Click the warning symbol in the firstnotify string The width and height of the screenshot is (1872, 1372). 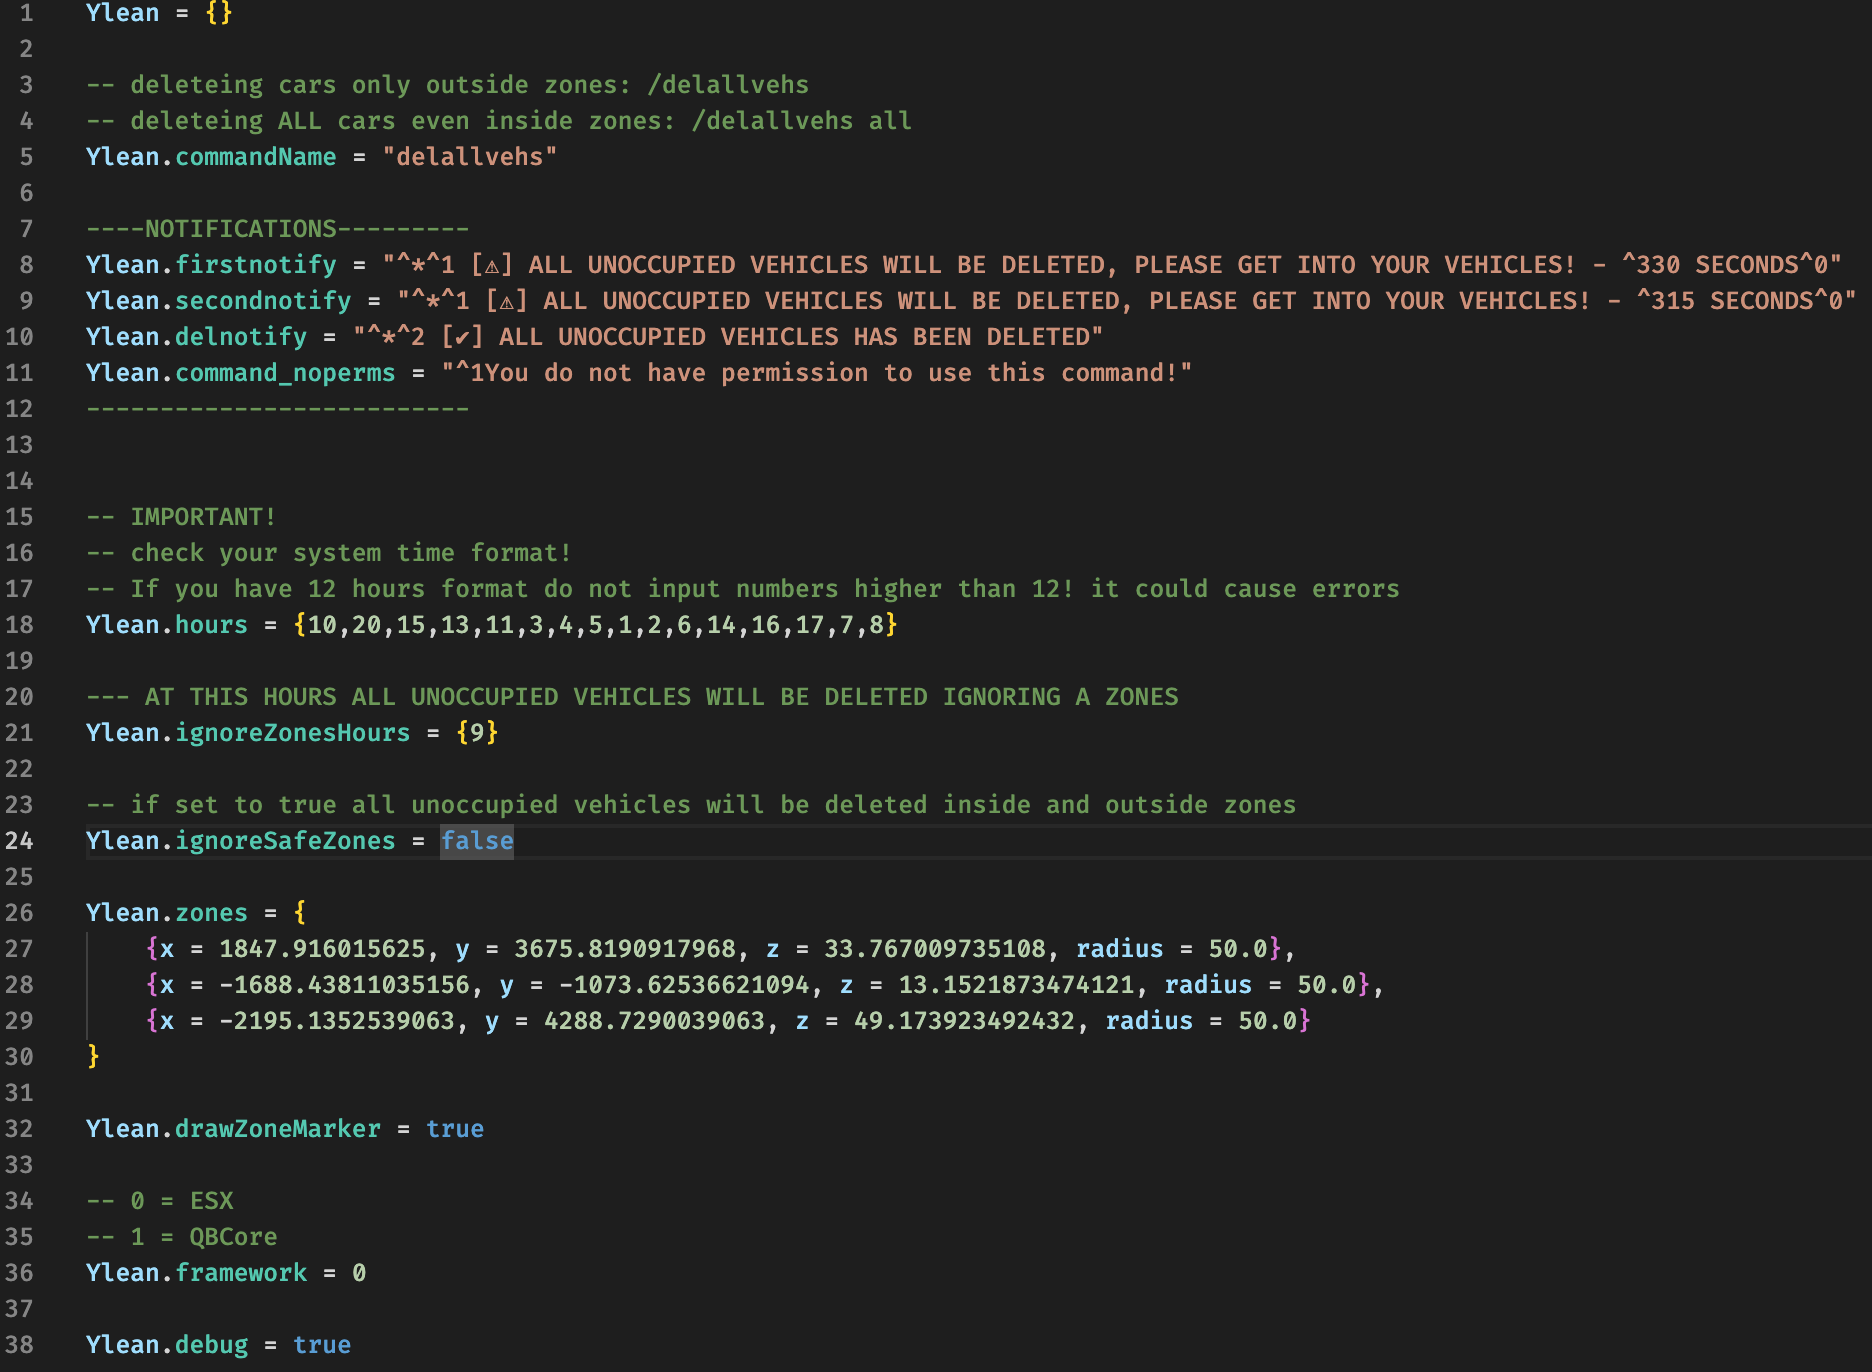[491, 266]
